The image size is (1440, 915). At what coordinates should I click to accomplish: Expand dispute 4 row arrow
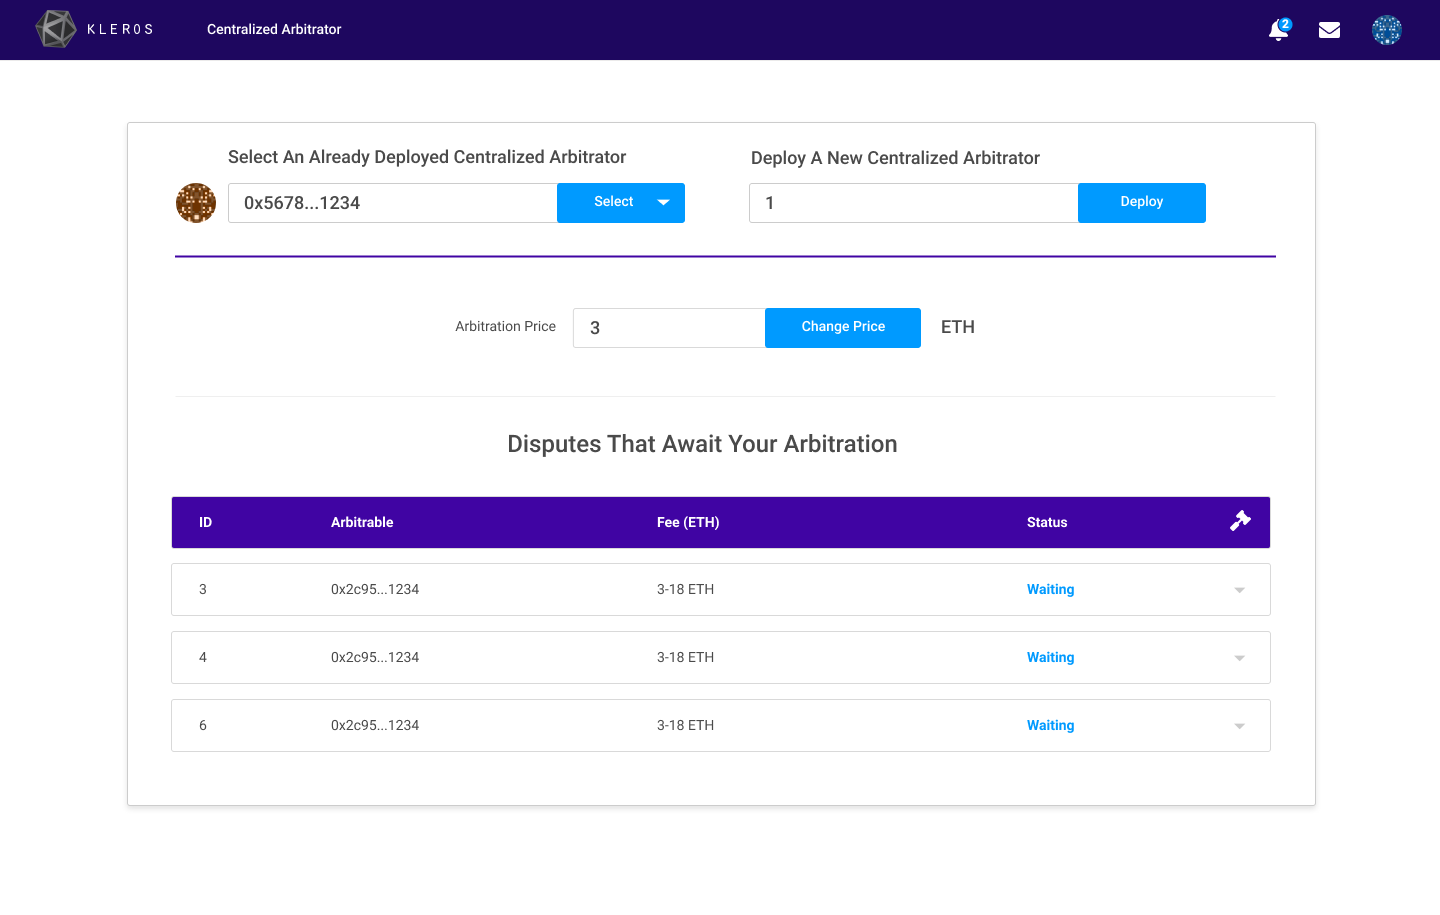point(1240,658)
